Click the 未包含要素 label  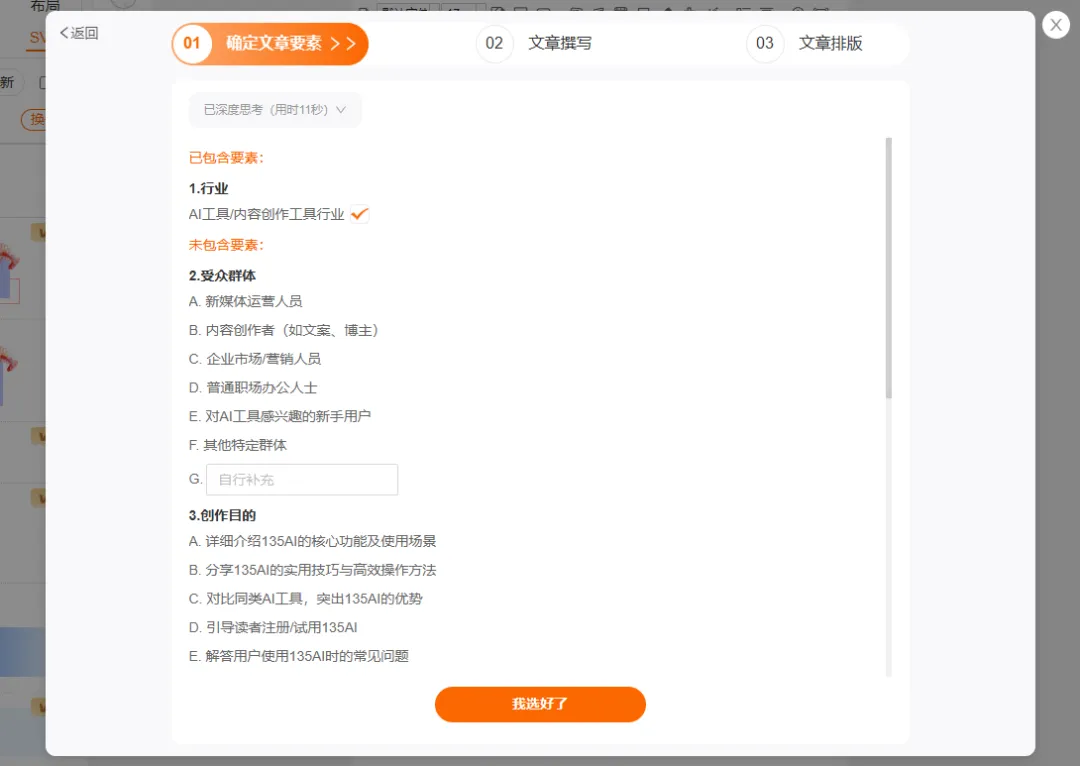pos(226,245)
